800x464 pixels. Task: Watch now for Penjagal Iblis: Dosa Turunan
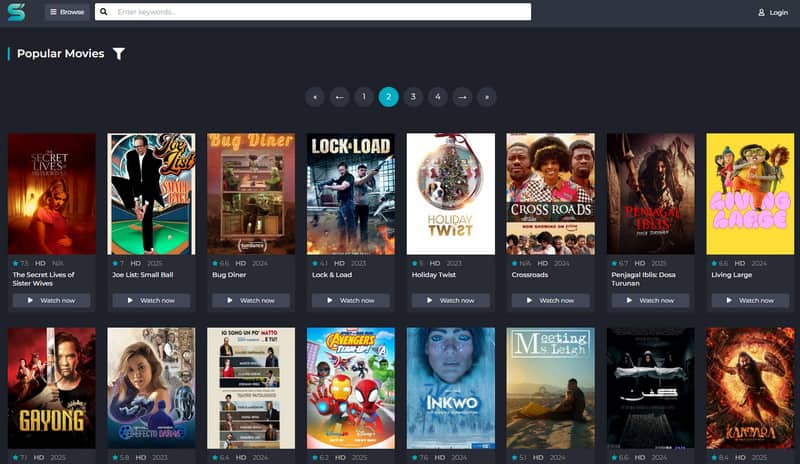[x=651, y=300]
